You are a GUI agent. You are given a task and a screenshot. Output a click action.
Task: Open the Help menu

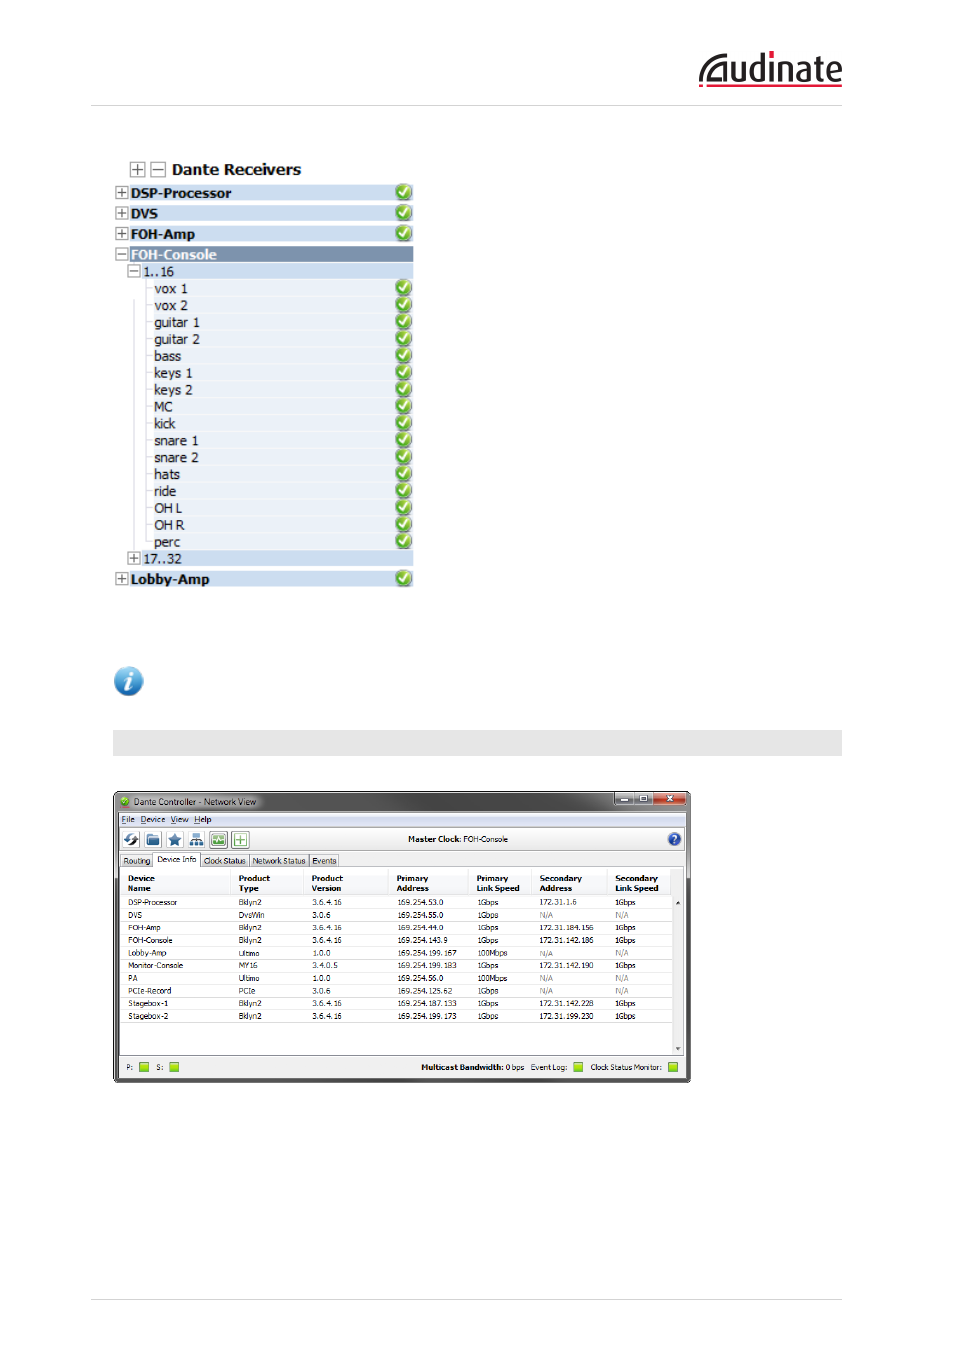pos(203,819)
